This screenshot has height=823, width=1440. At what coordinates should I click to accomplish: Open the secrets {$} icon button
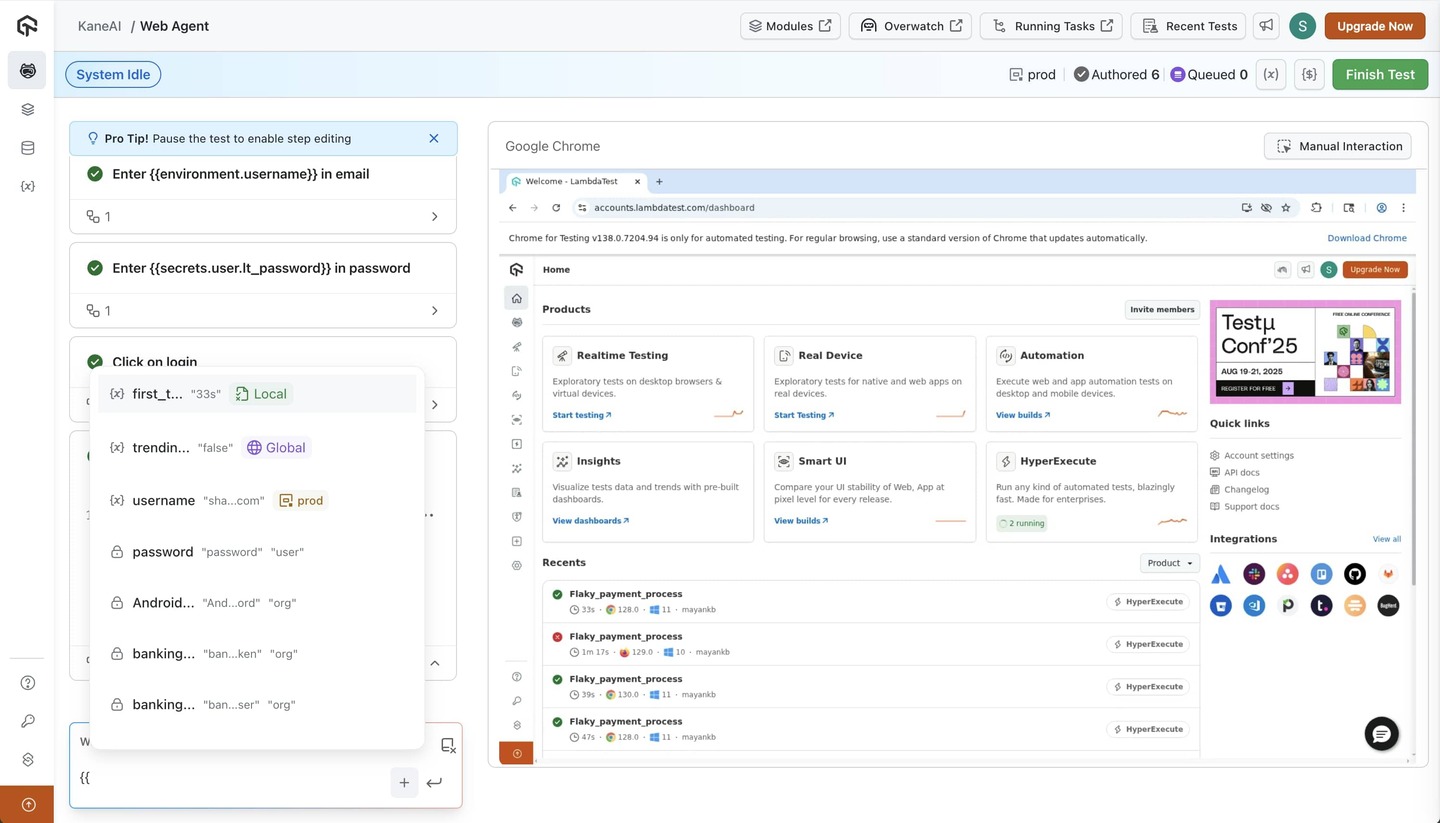click(x=1310, y=74)
